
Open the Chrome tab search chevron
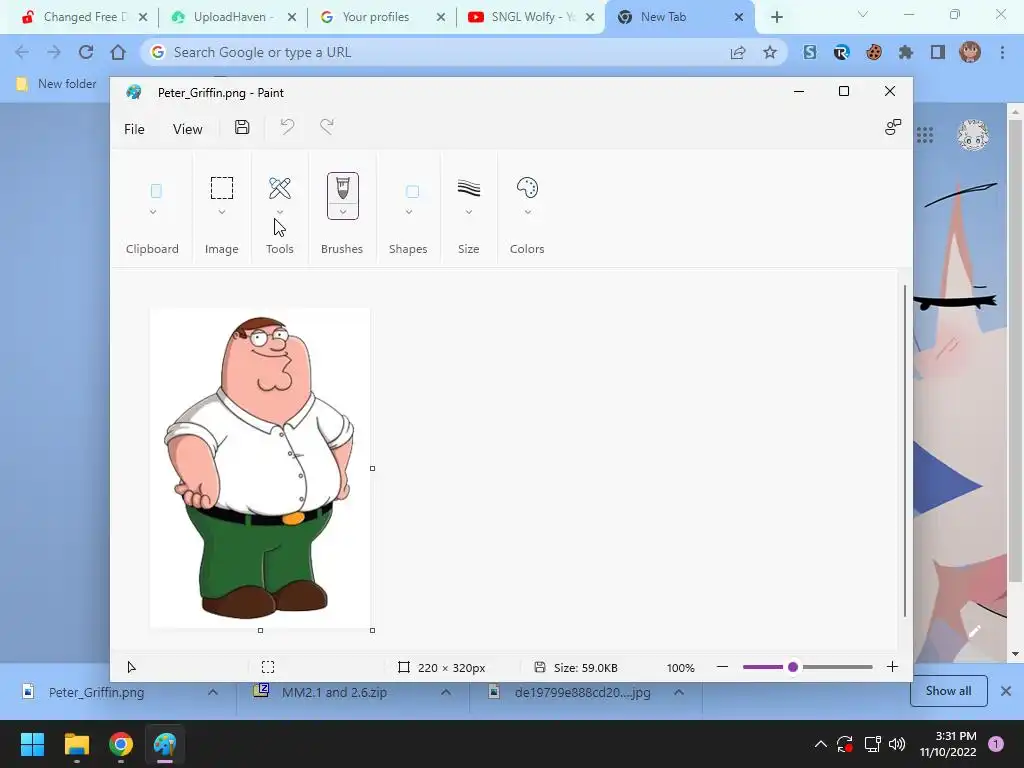point(863,14)
